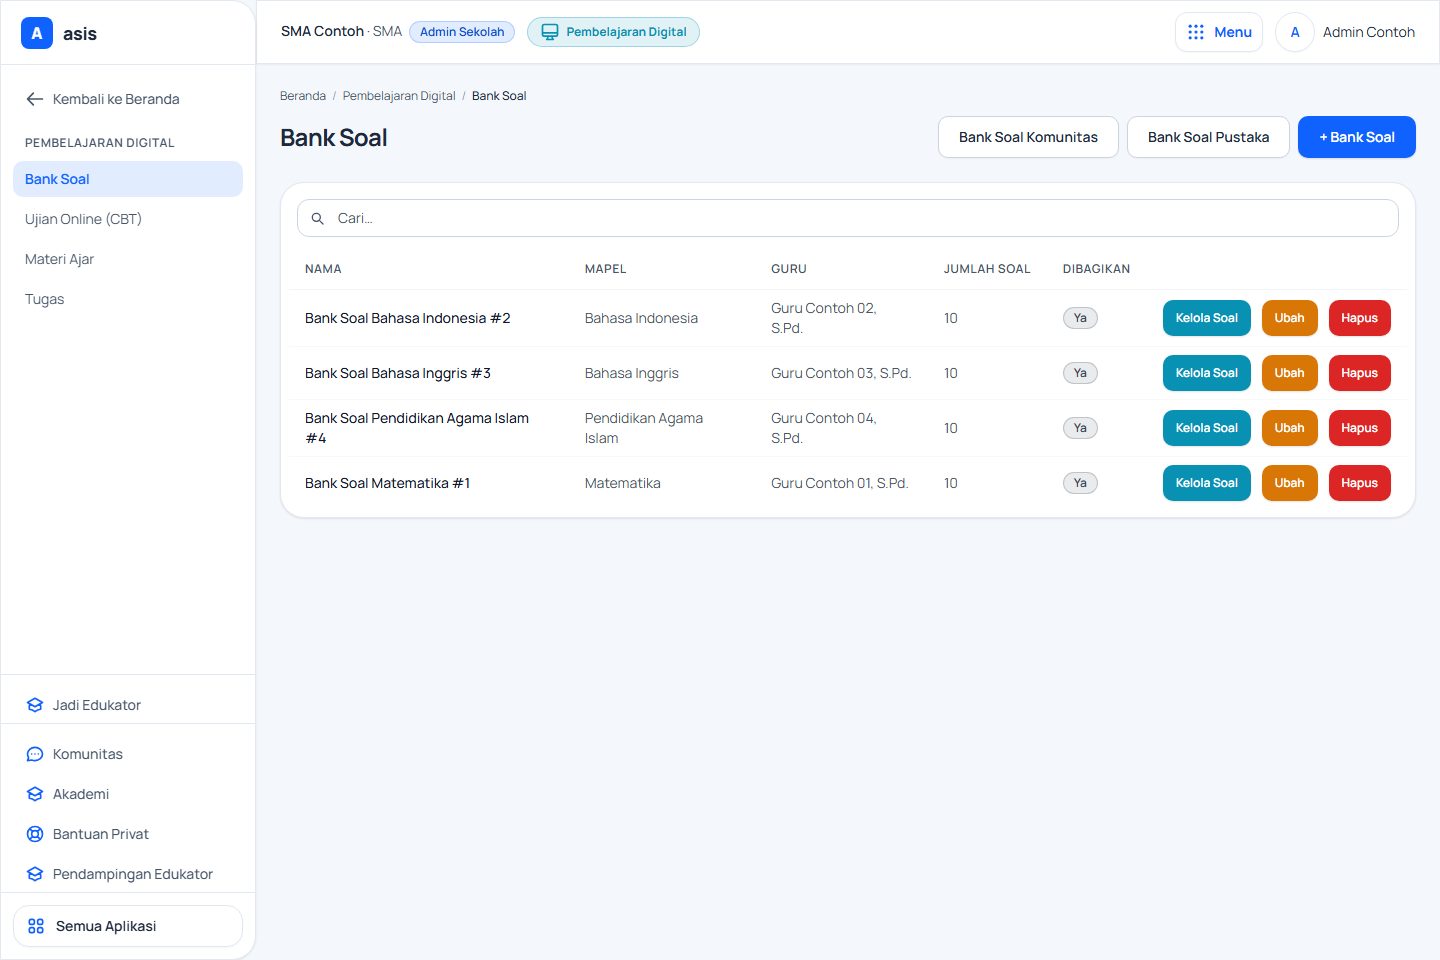Select 'Bank Soal Bahasa Indonesia #2' name
This screenshot has width=1440, height=960.
pyautogui.click(x=408, y=318)
